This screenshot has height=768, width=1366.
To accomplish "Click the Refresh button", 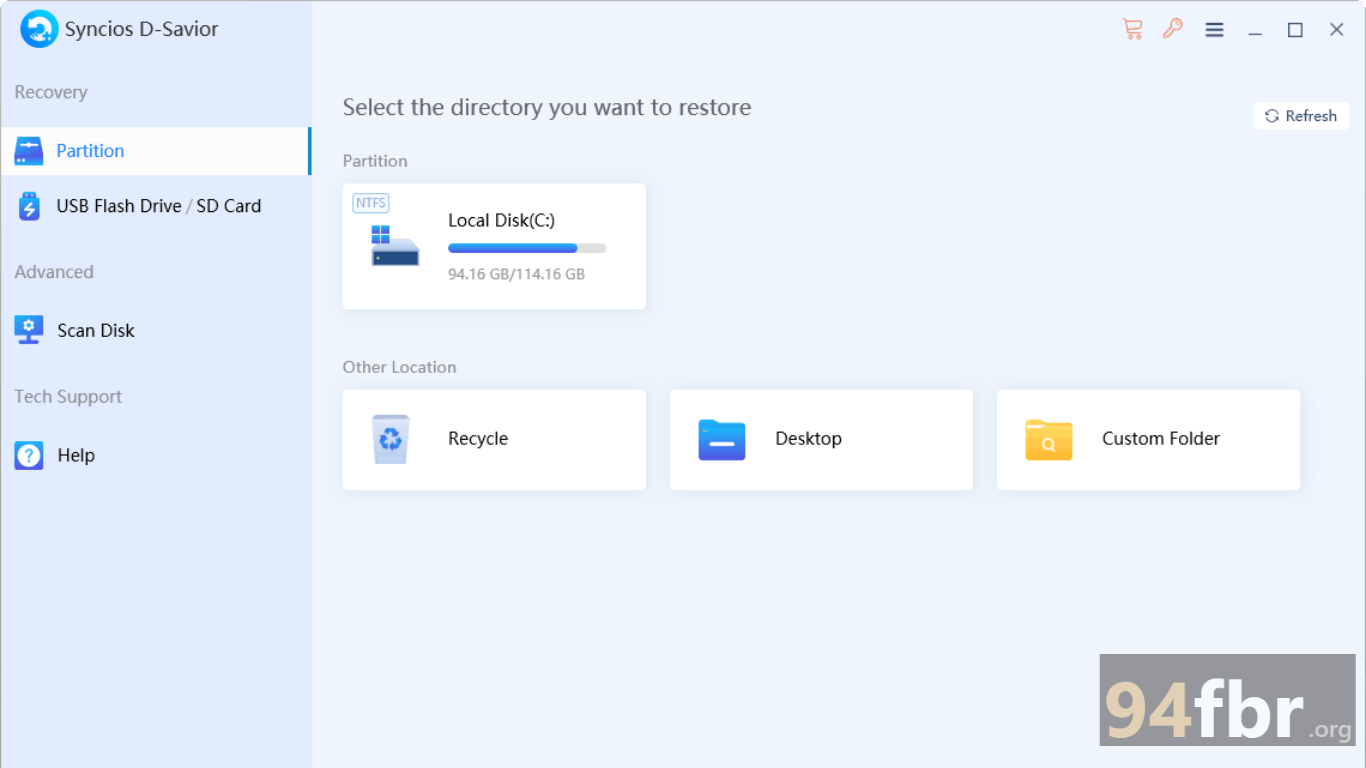I will point(1301,116).
